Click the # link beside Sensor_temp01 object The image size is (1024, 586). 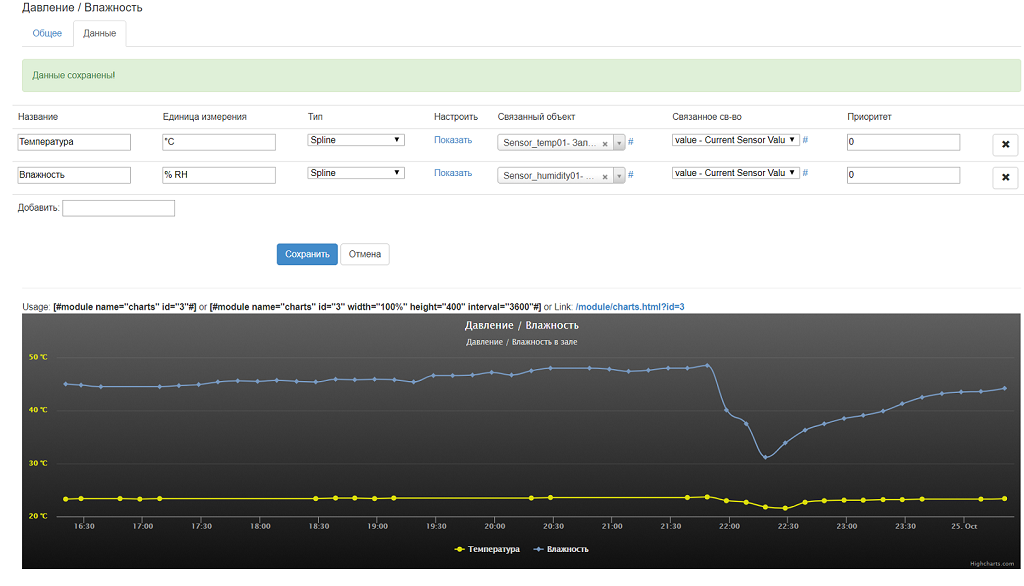click(631, 142)
